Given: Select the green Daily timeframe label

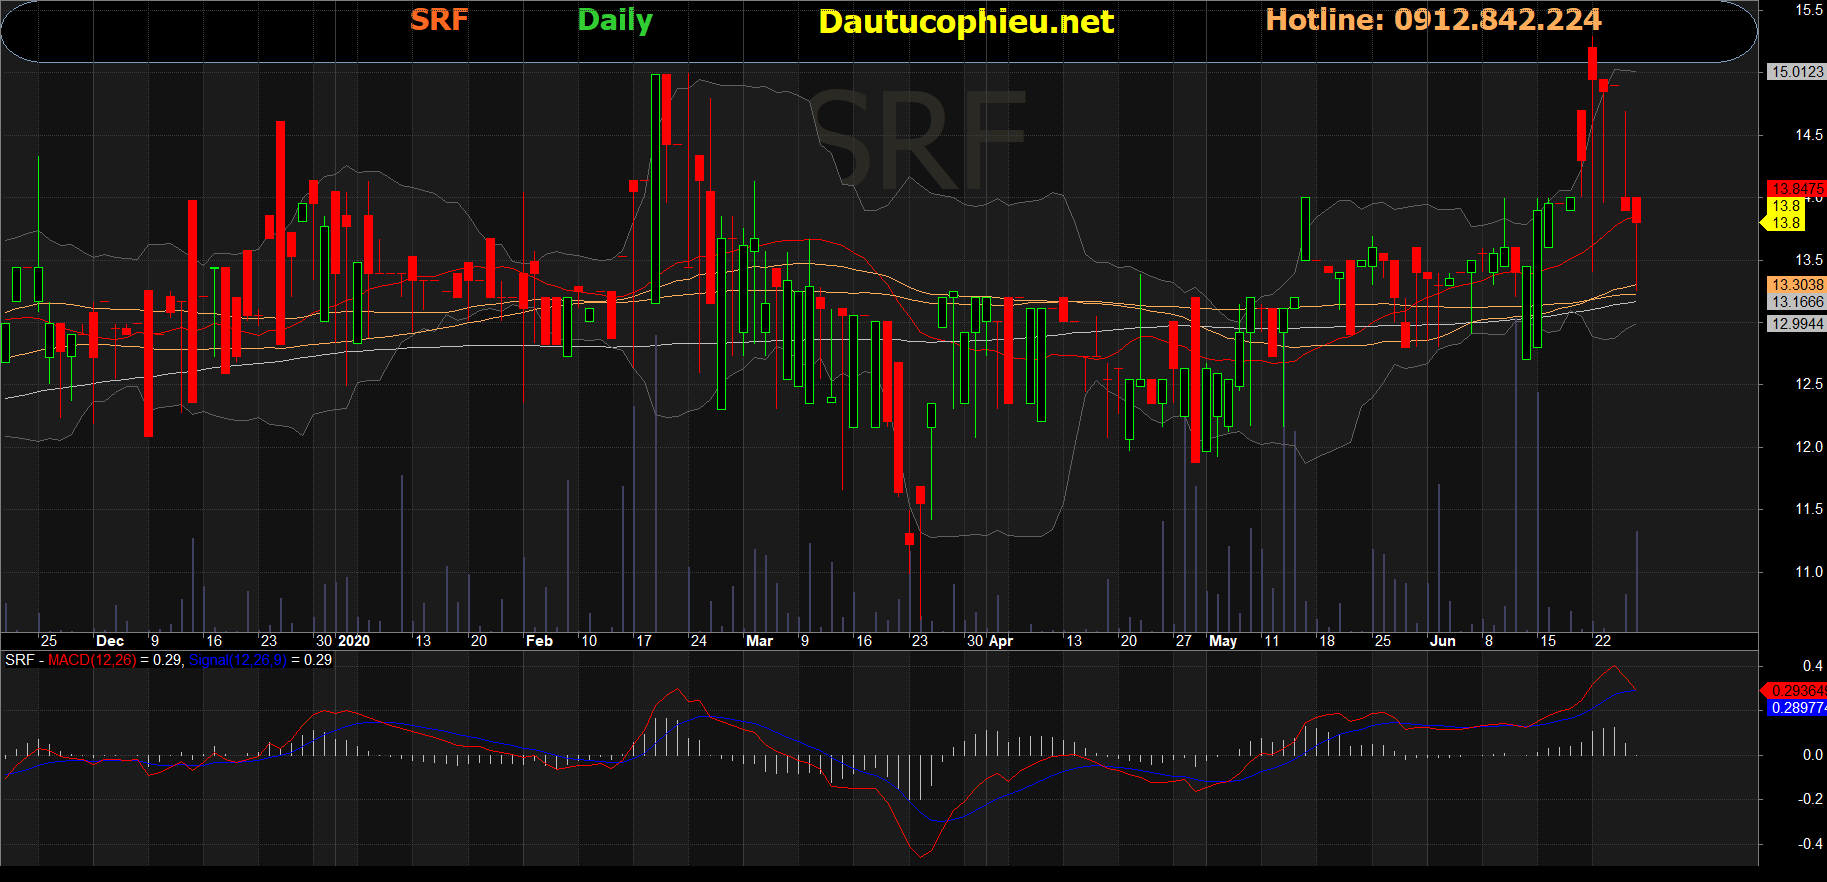Looking at the screenshot, I should 615,21.
